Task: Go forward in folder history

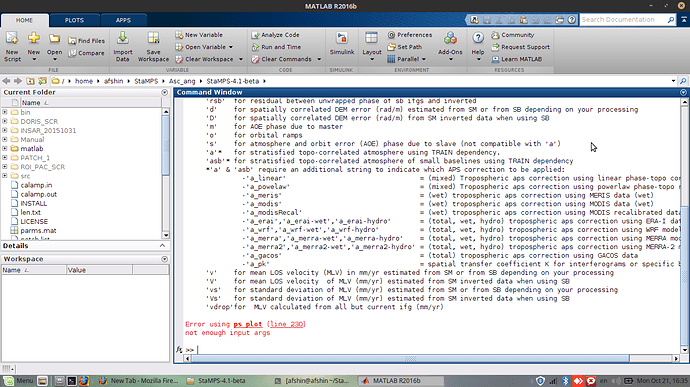Action: click(x=18, y=81)
